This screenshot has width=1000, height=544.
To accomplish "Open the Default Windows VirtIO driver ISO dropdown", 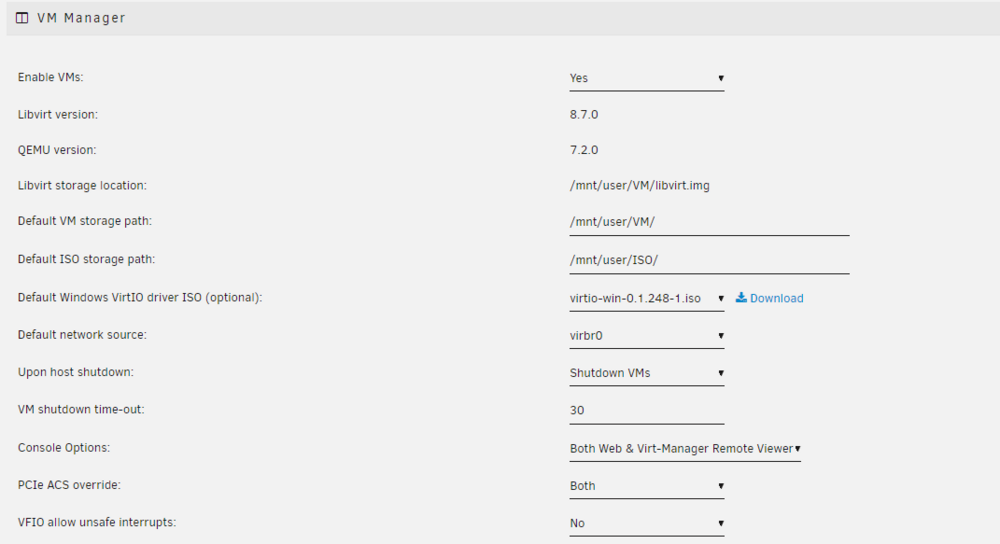I will click(647, 298).
